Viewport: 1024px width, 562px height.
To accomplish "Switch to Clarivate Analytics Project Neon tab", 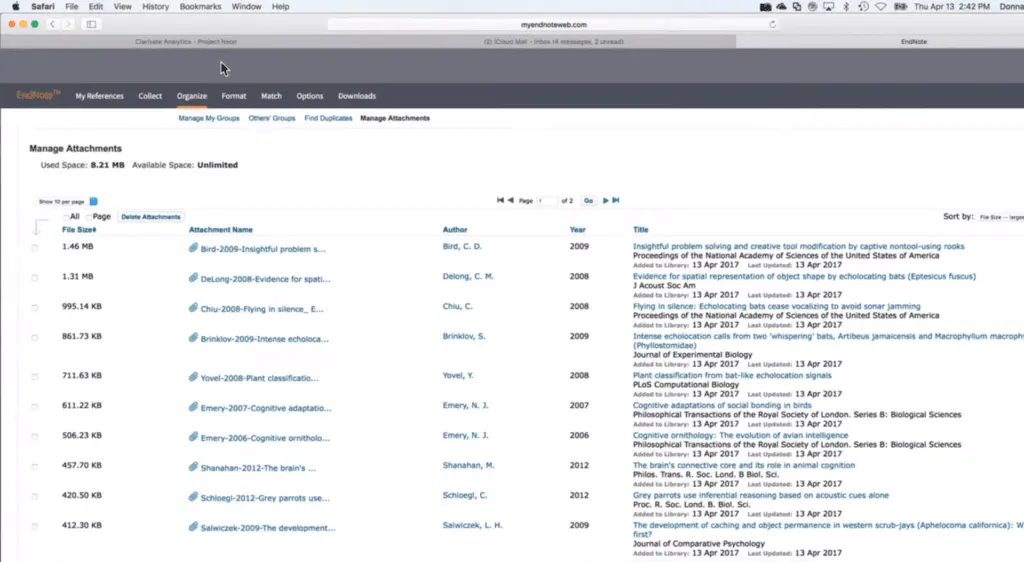I will [x=185, y=42].
